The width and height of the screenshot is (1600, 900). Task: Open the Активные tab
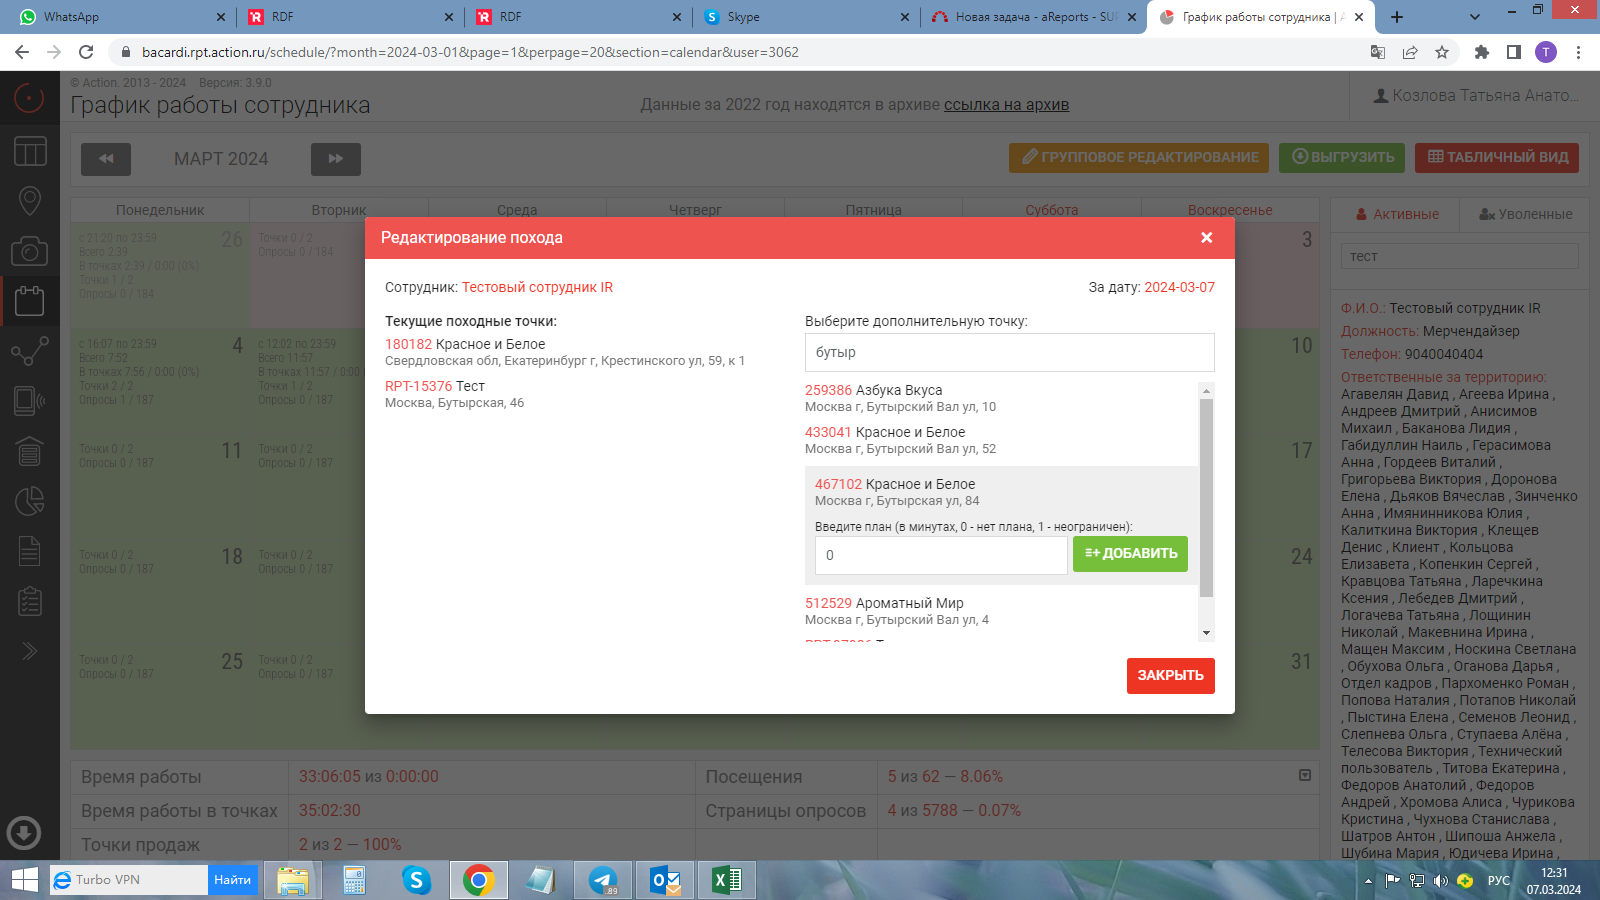point(1395,214)
